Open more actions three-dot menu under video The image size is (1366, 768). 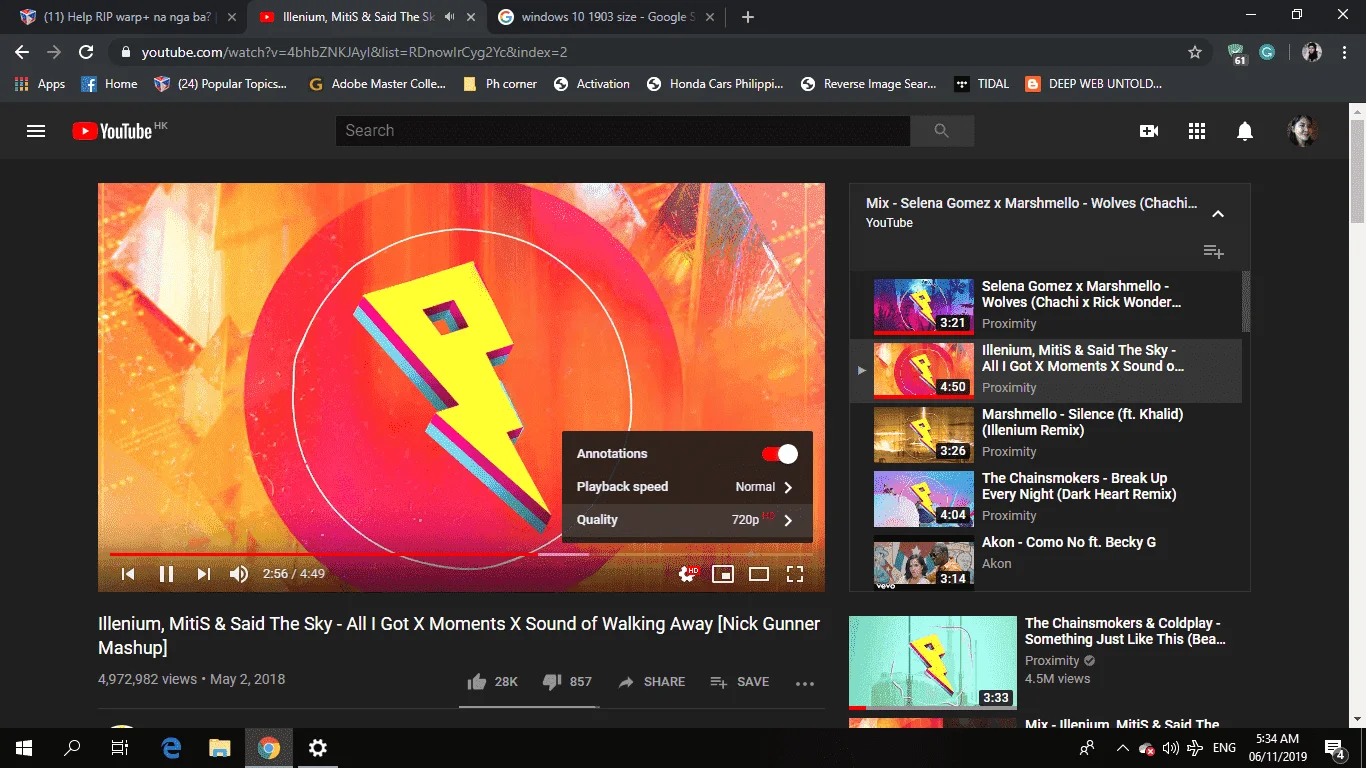click(x=805, y=683)
